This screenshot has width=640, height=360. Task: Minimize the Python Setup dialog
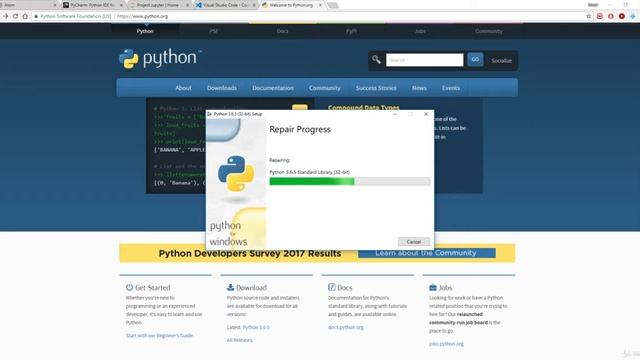395,114
